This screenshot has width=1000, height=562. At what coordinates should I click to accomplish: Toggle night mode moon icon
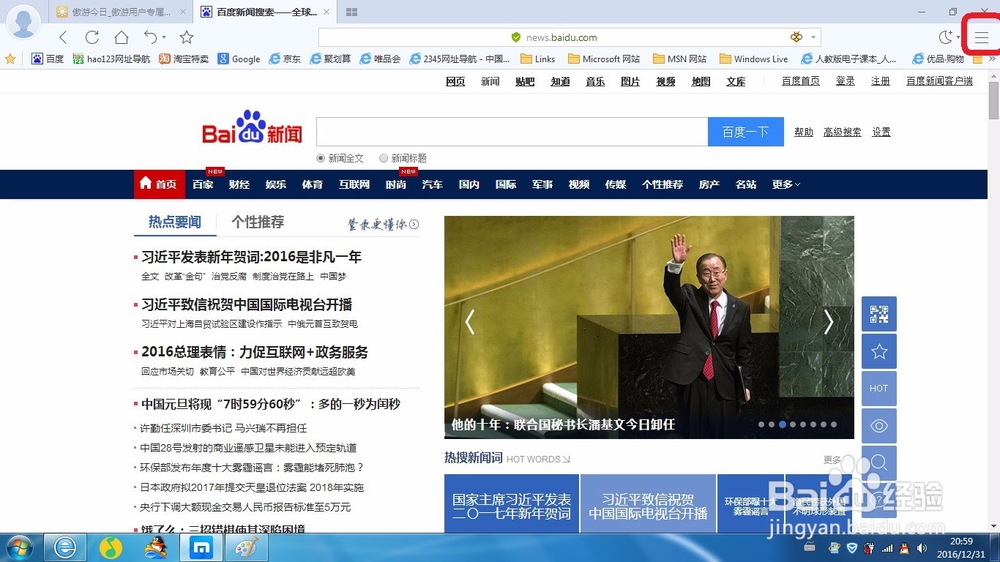coord(945,37)
